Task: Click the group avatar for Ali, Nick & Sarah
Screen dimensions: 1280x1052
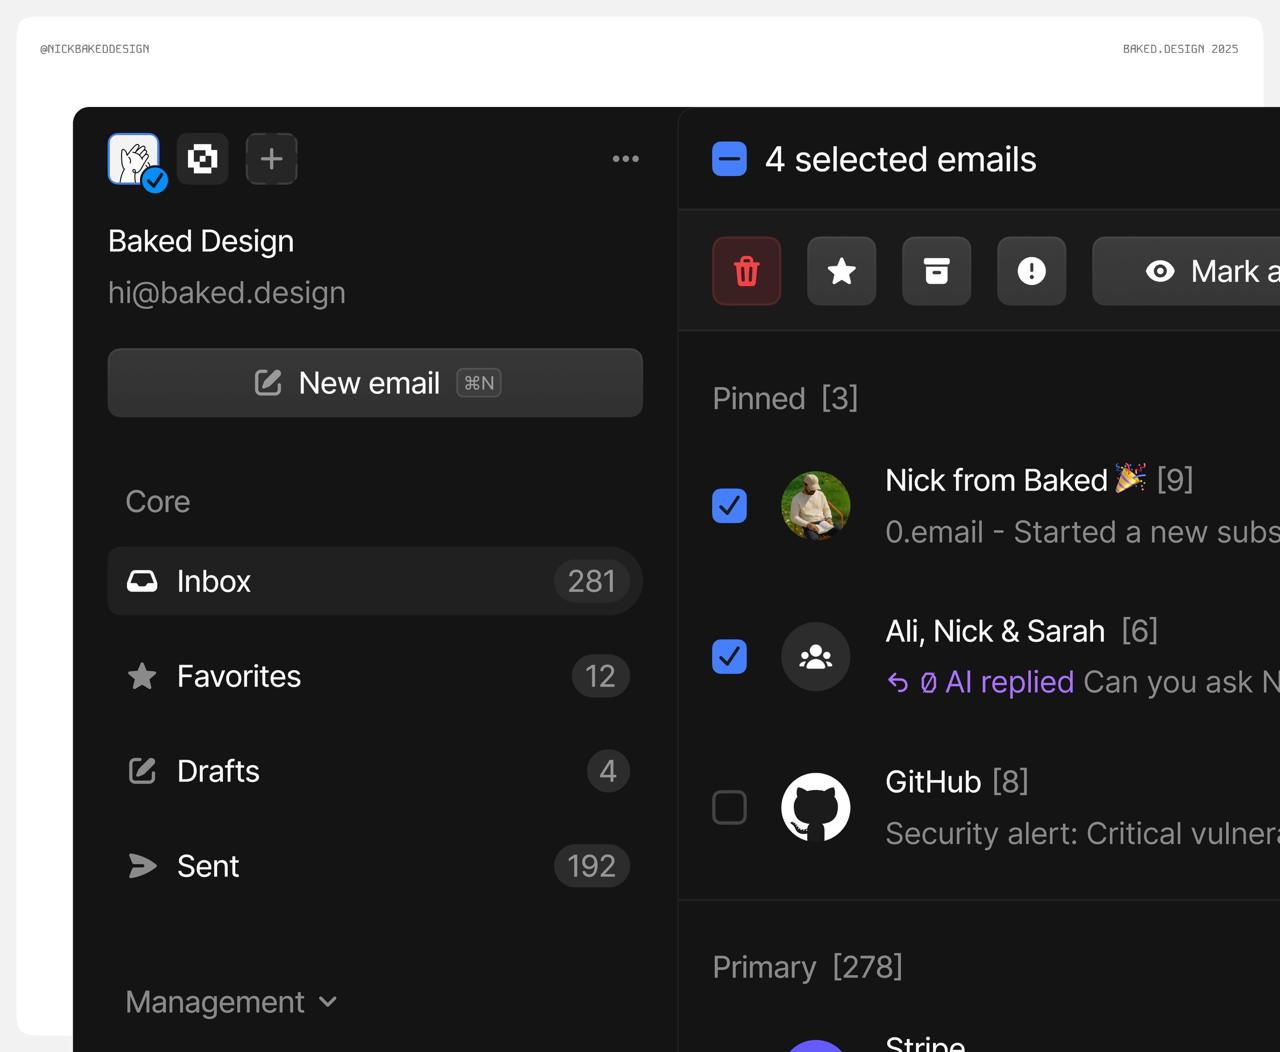Action: [816, 657]
